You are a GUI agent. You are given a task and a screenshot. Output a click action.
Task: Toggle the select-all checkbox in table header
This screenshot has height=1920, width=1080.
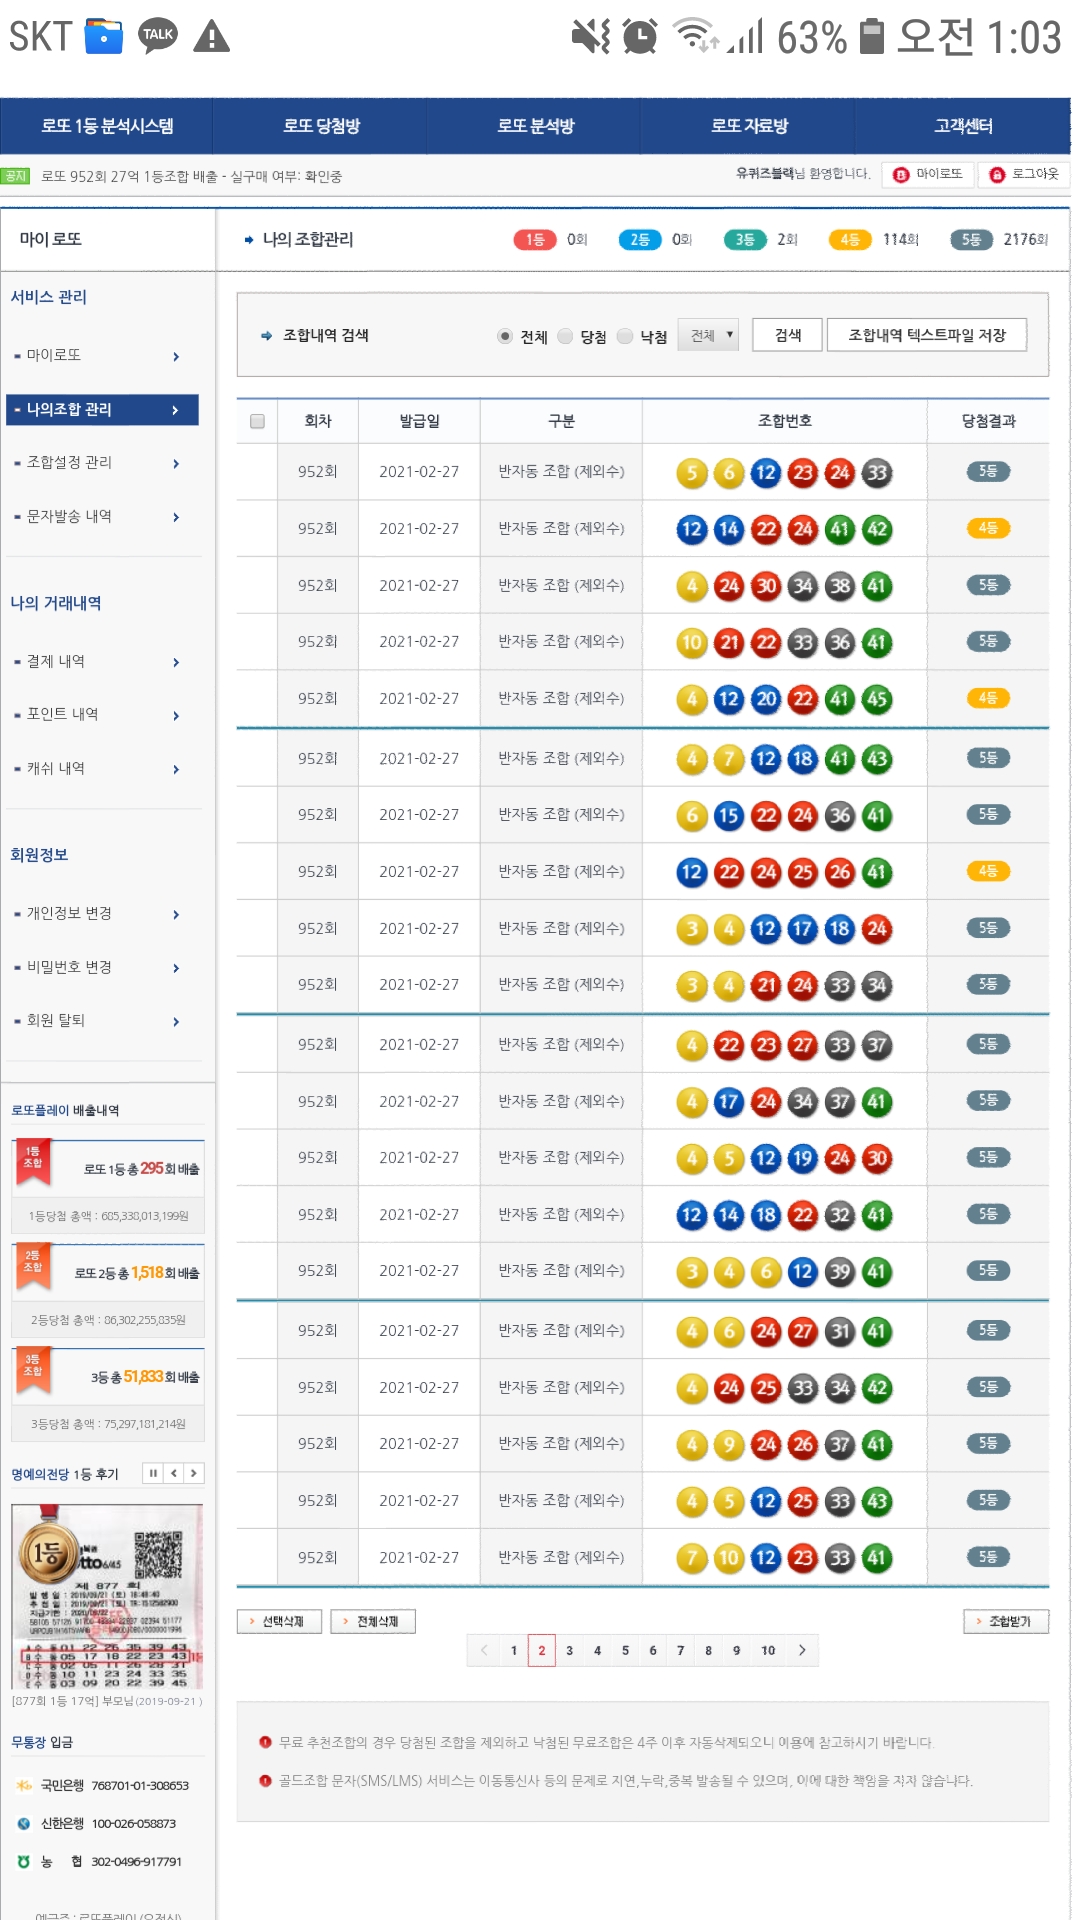[257, 421]
